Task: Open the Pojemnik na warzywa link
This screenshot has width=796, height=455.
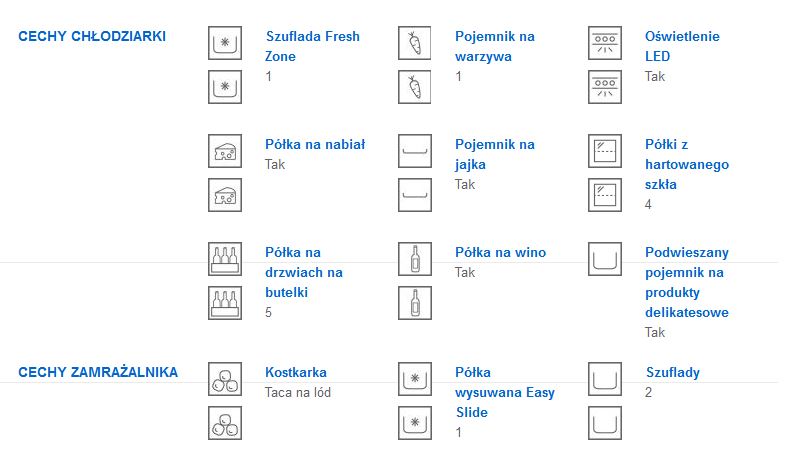Action: point(494,46)
